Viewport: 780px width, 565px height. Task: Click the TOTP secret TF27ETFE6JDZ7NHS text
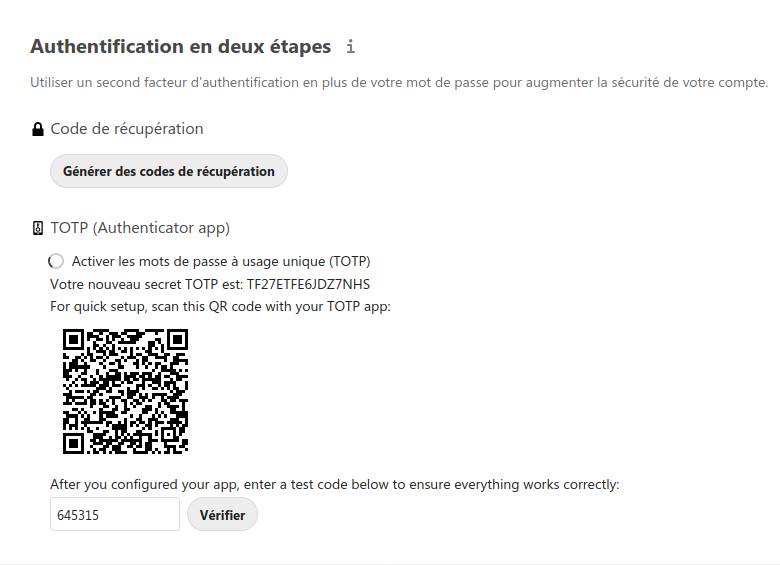(308, 284)
